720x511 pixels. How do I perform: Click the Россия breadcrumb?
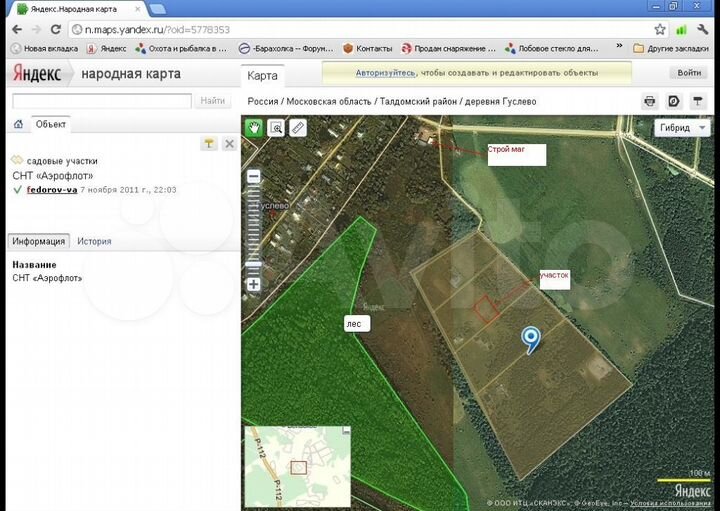[263, 101]
